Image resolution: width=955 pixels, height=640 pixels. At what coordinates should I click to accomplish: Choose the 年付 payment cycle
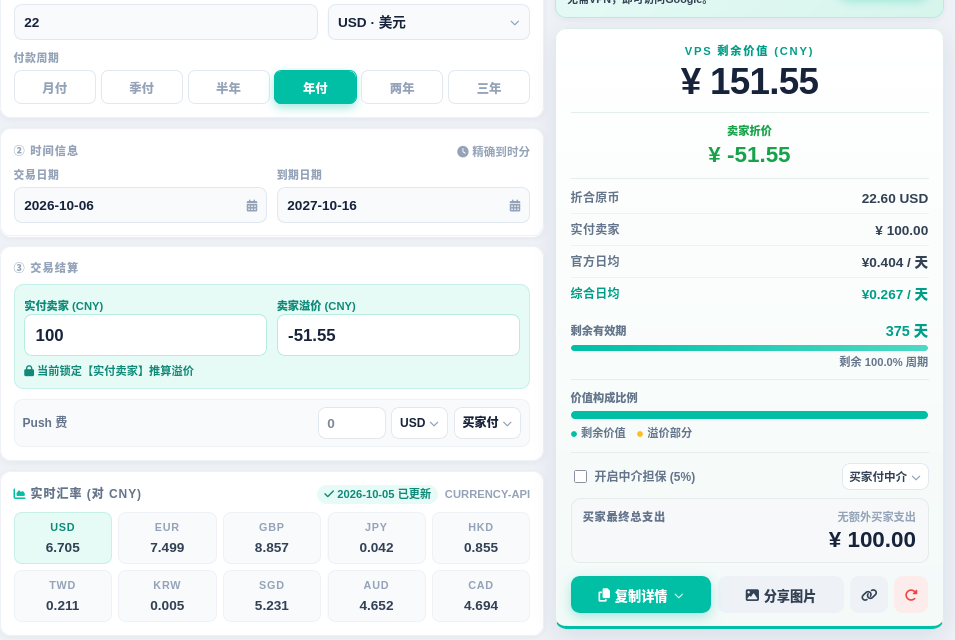tap(315, 87)
